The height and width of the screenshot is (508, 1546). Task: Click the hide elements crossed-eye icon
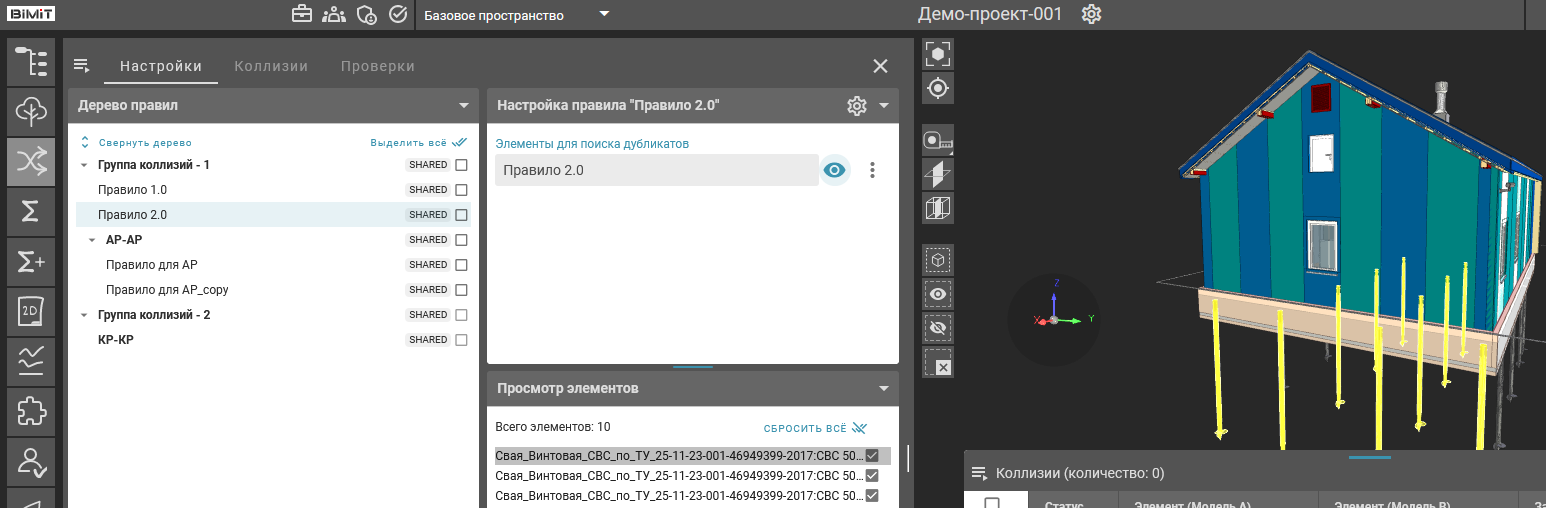coord(938,328)
